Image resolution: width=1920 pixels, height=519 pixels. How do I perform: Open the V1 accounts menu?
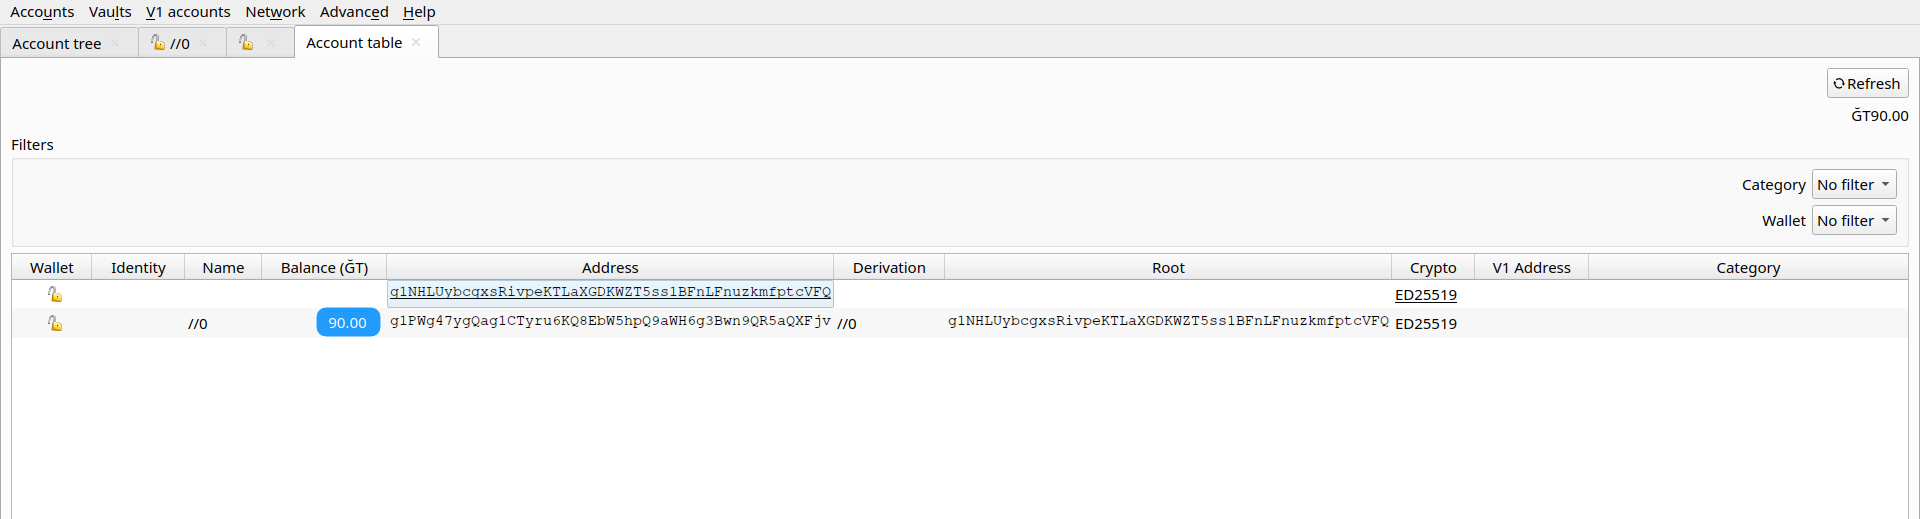coord(188,12)
